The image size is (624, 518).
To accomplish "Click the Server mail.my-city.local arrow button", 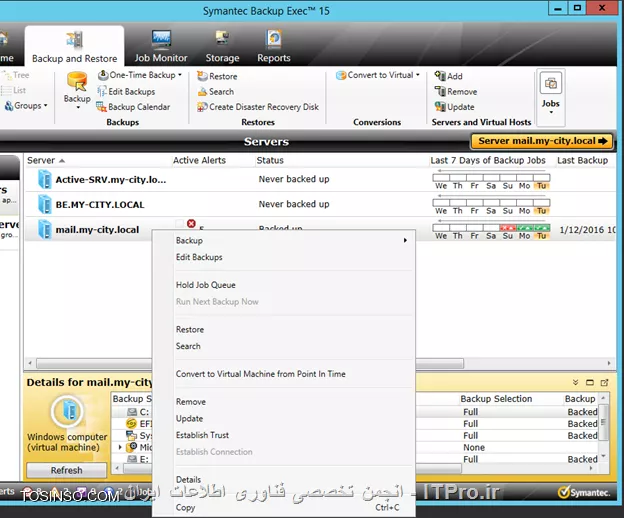I will [542, 141].
